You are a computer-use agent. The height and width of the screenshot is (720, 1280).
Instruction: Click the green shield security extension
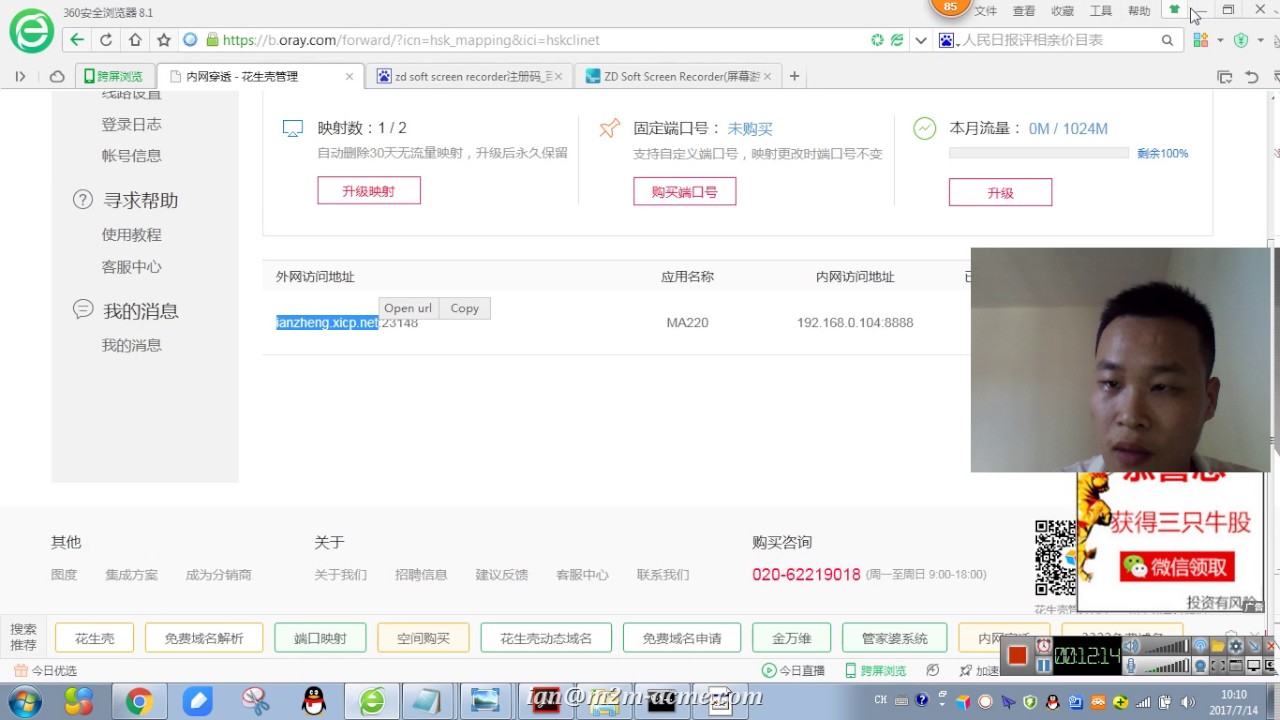click(x=1241, y=40)
